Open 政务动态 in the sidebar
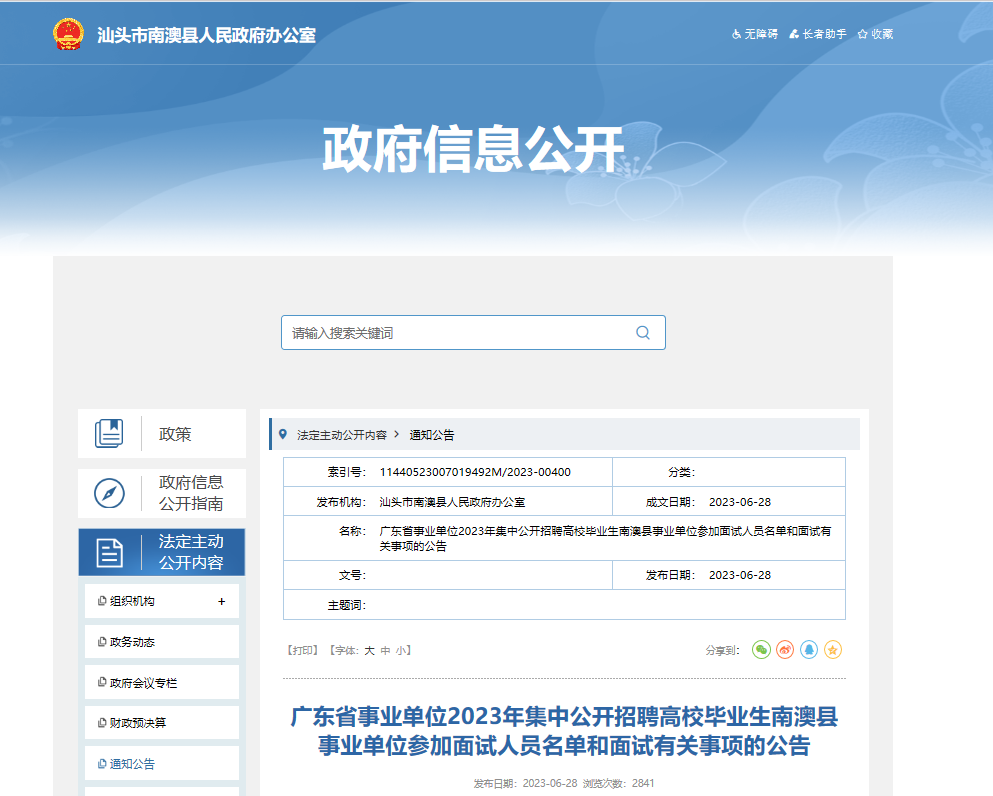Viewport: 993px width, 796px height. coord(133,642)
